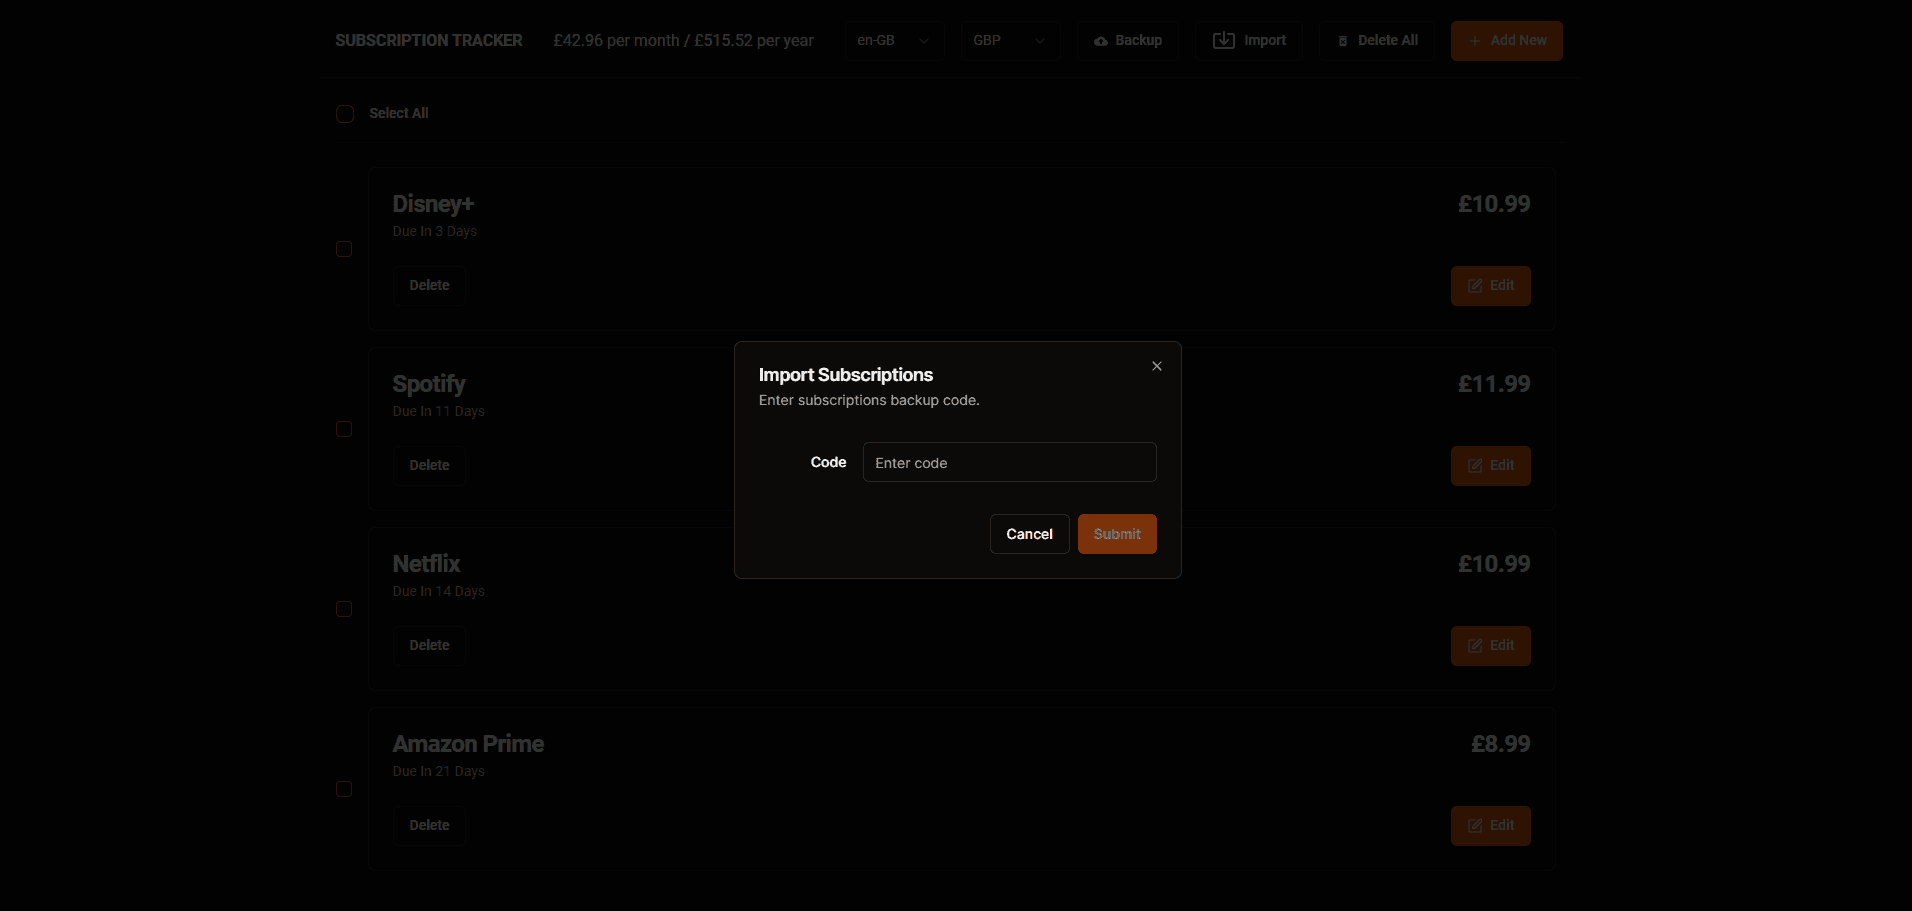Edit the Spotify subscription
The height and width of the screenshot is (911, 1912).
pyautogui.click(x=1490, y=466)
